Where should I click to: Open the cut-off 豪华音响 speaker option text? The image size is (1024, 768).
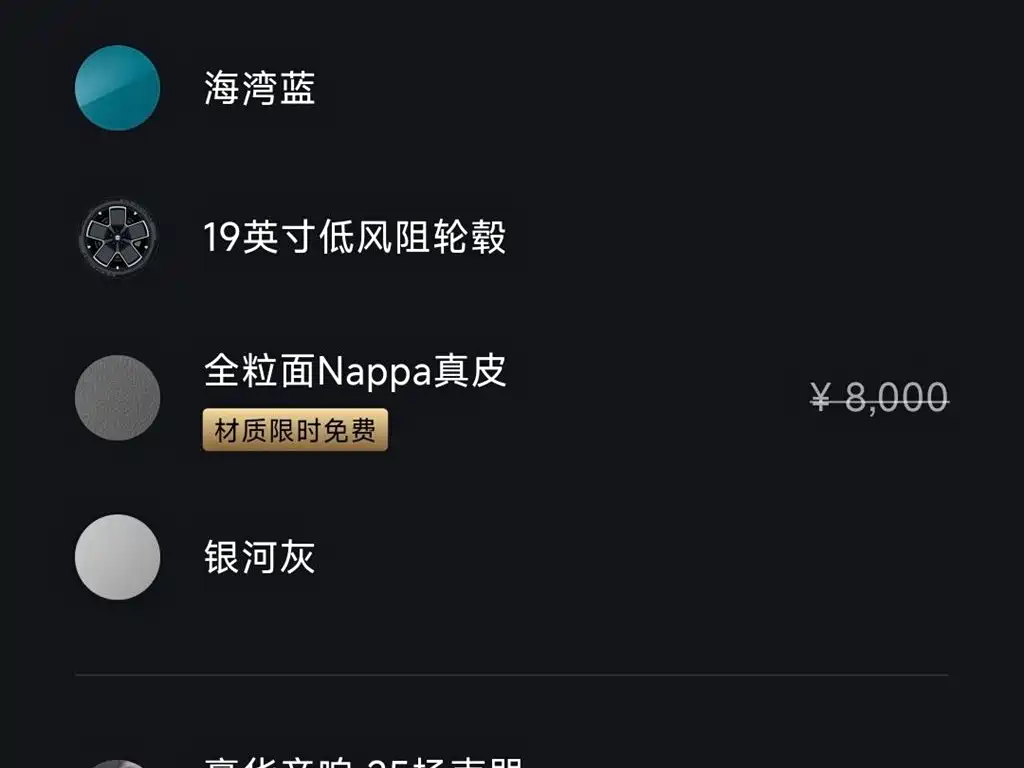point(363,762)
